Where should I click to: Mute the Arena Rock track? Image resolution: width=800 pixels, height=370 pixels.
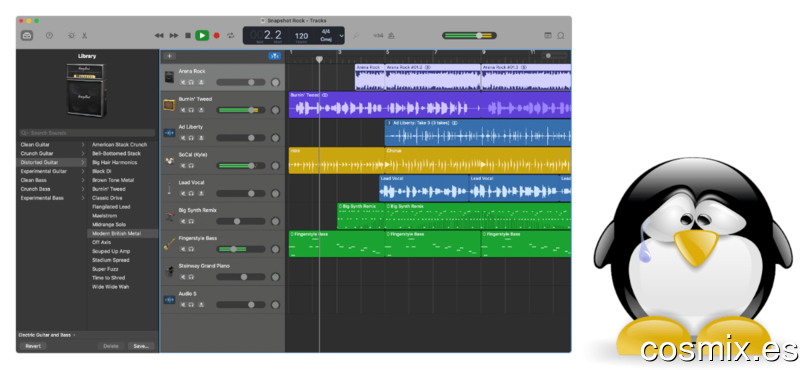tap(183, 82)
